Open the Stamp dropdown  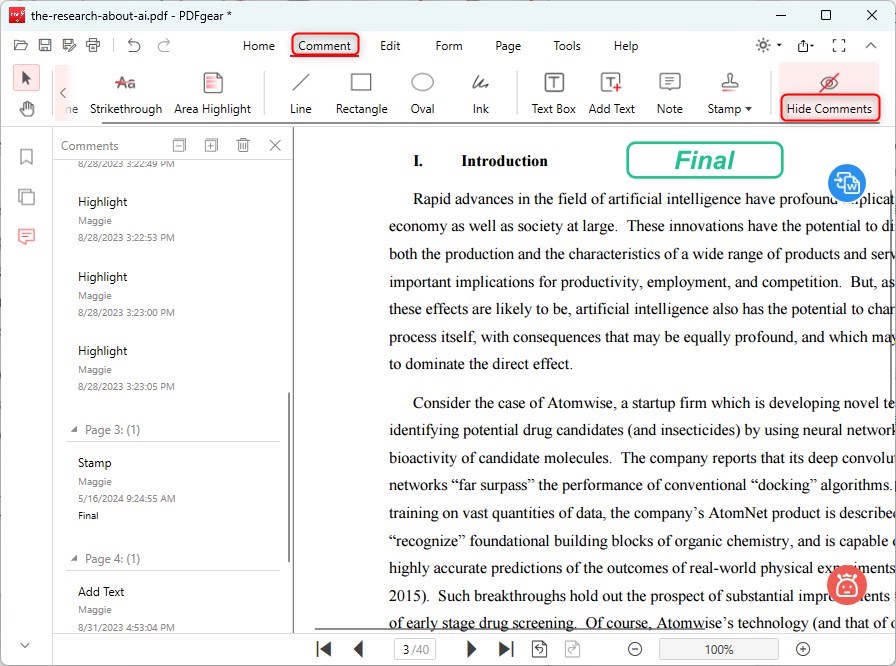click(730, 93)
